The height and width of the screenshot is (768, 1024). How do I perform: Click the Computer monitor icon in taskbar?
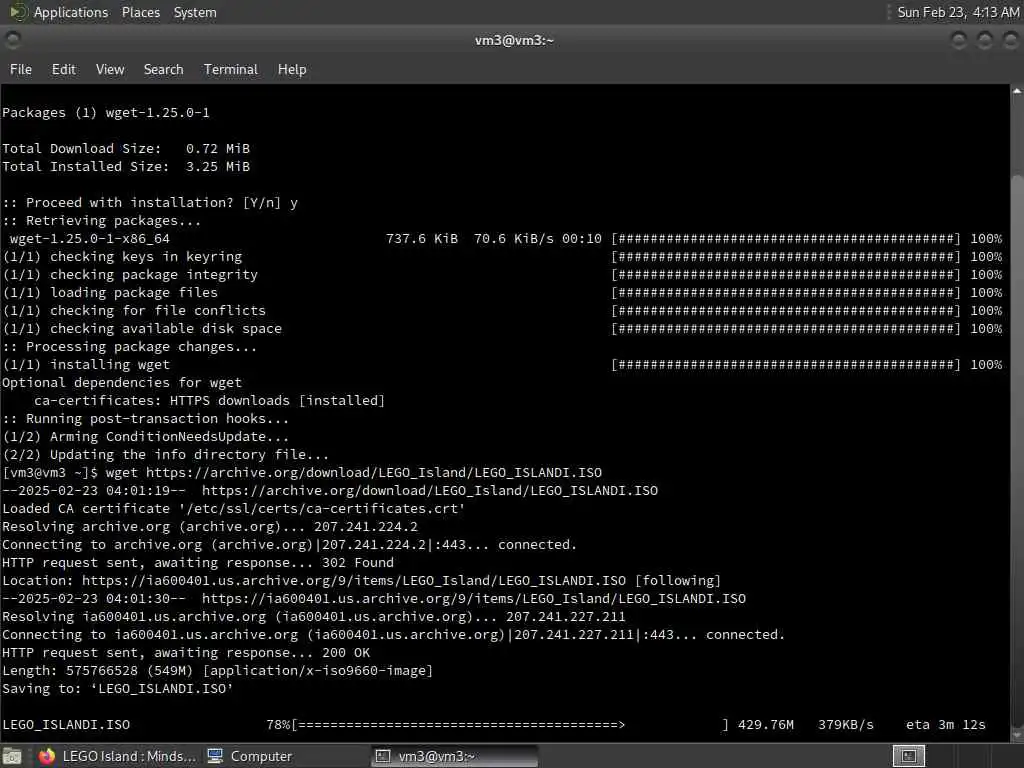(215, 756)
